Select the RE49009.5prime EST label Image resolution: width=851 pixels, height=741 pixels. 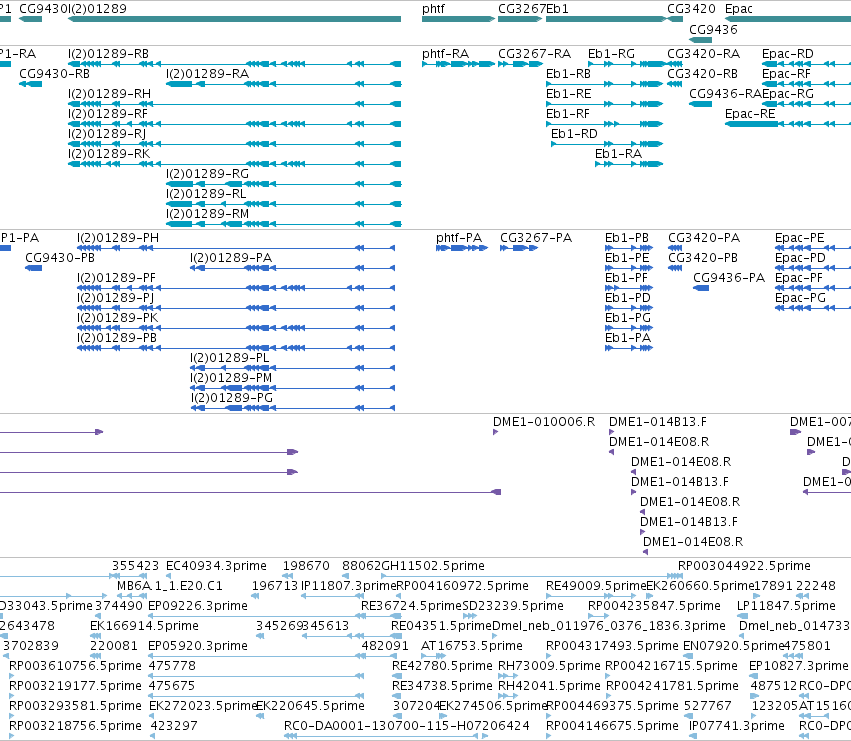(x=596, y=586)
